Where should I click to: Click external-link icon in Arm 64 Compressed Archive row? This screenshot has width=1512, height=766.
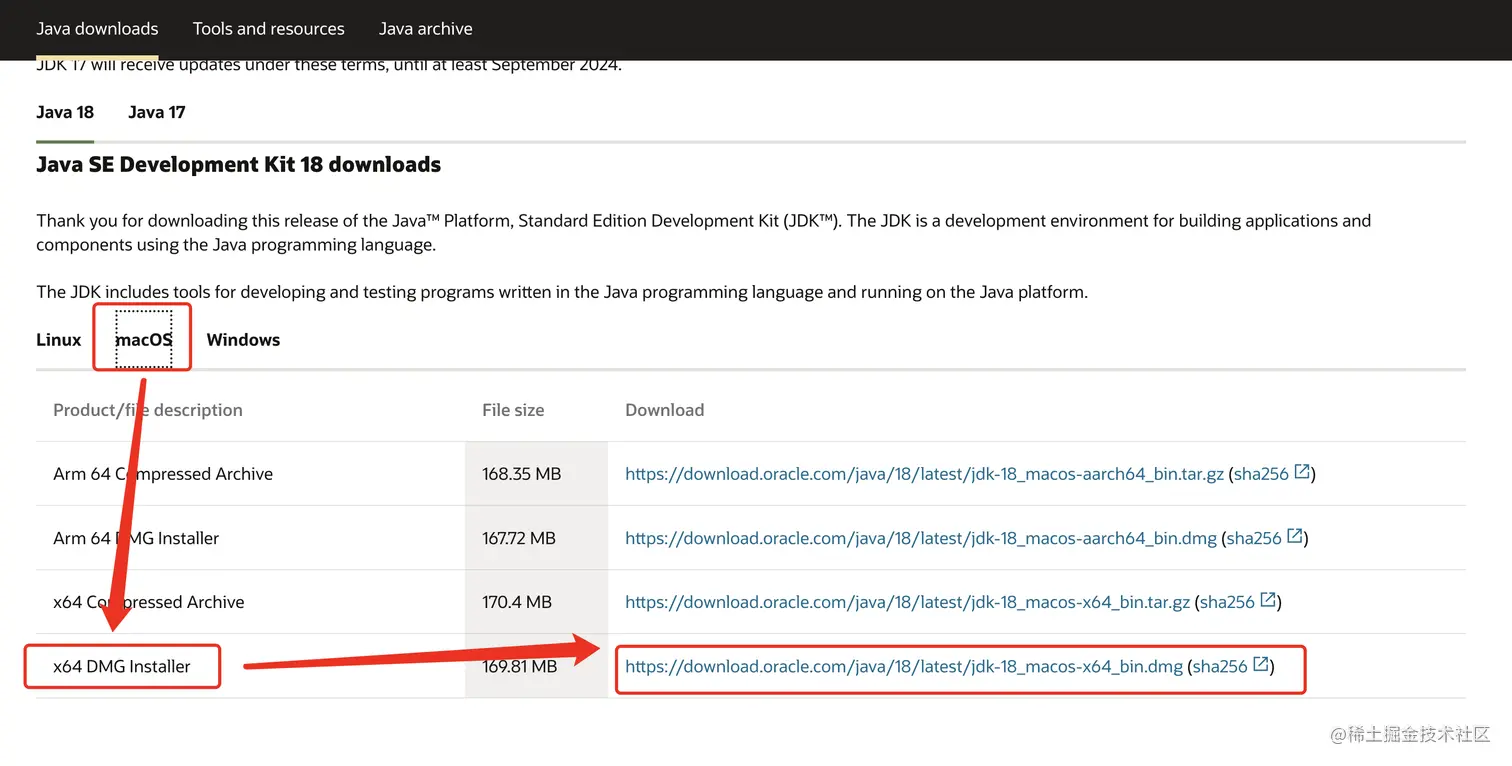click(x=1302, y=472)
